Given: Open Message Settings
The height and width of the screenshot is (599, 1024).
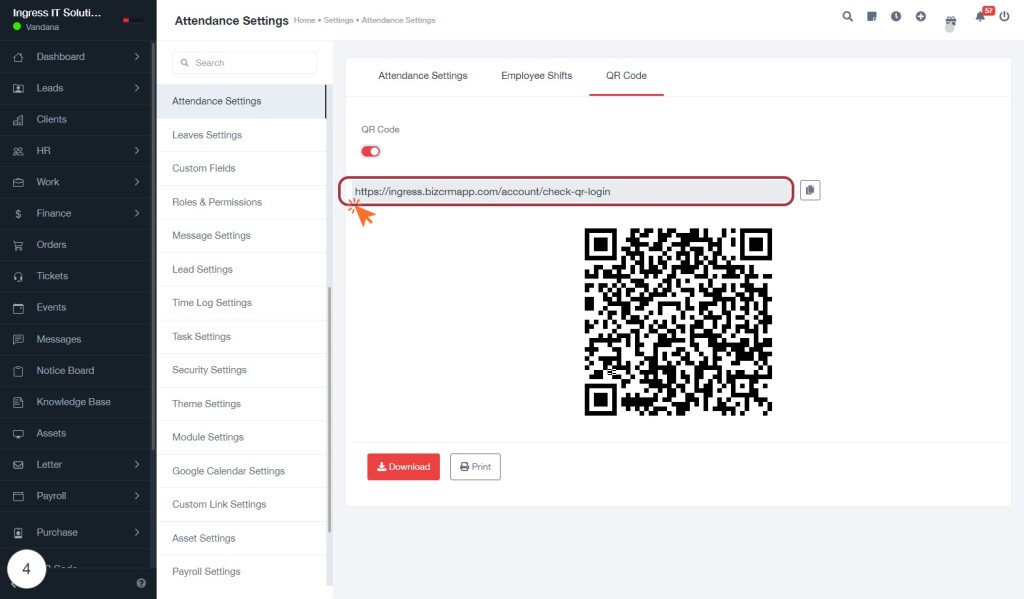Looking at the screenshot, I should coord(241,236).
